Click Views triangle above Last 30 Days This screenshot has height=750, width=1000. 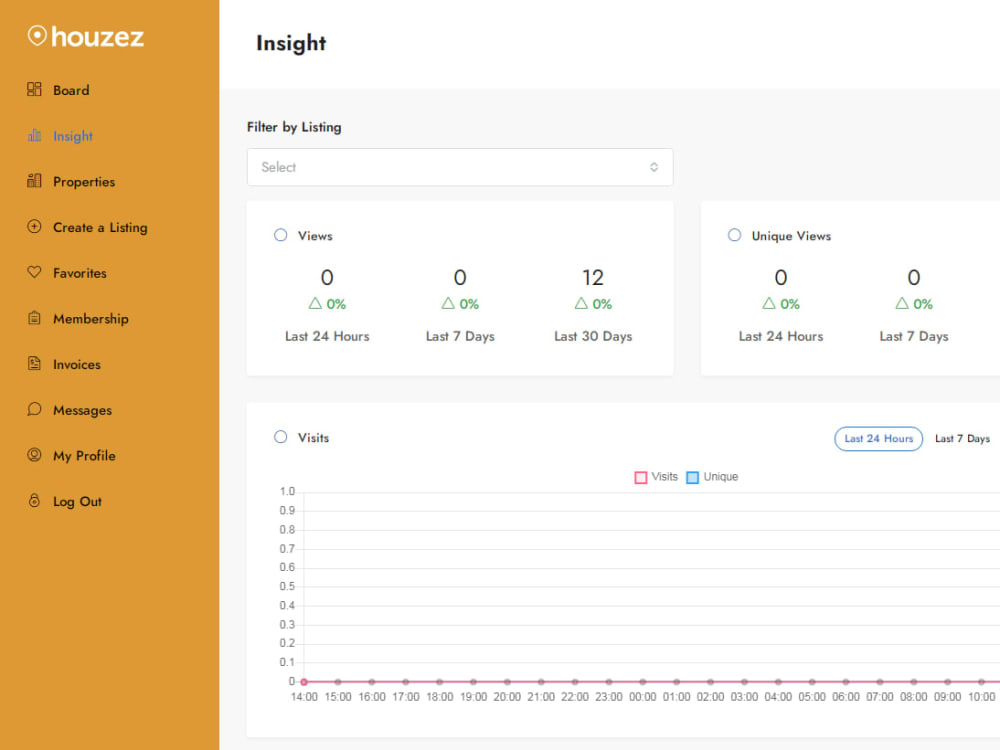tap(581, 304)
